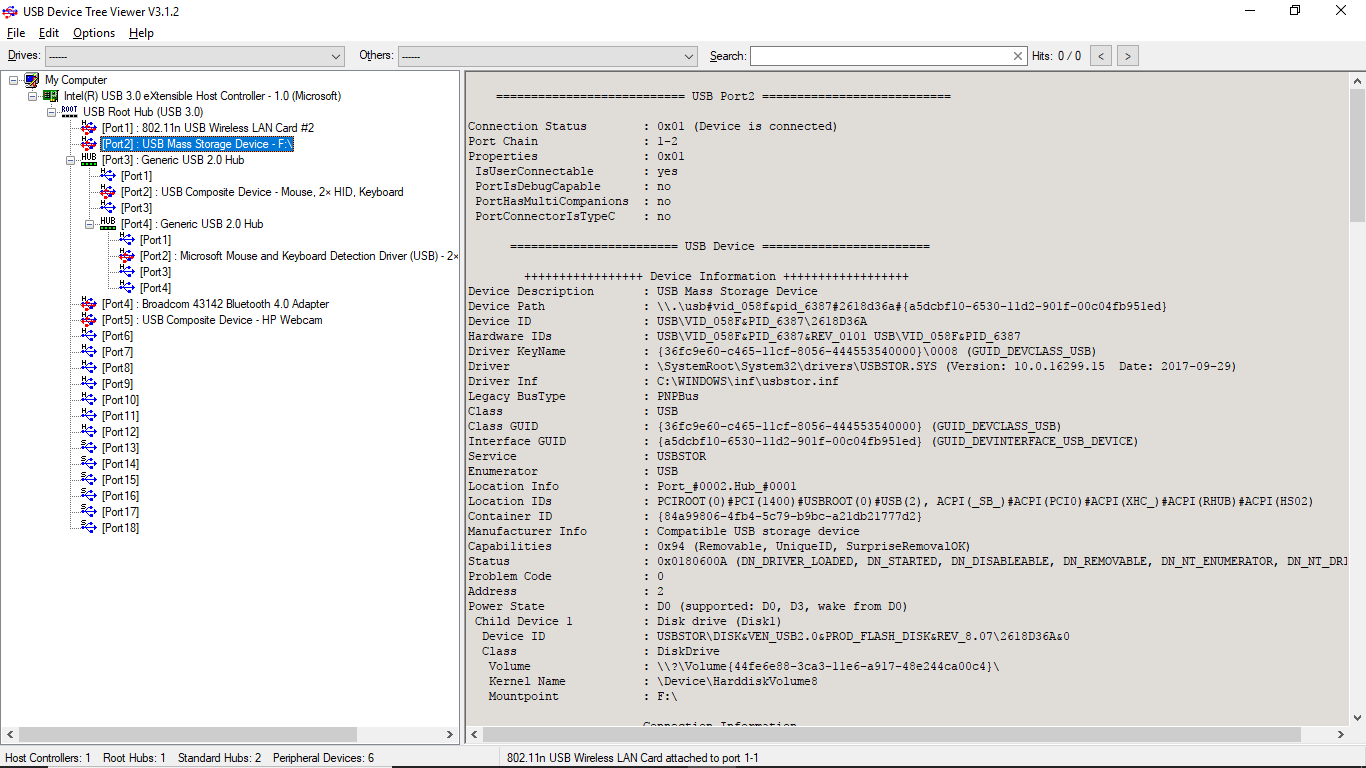Click the My Computer icon in tree
The width and height of the screenshot is (1366, 768).
[x=31, y=80]
